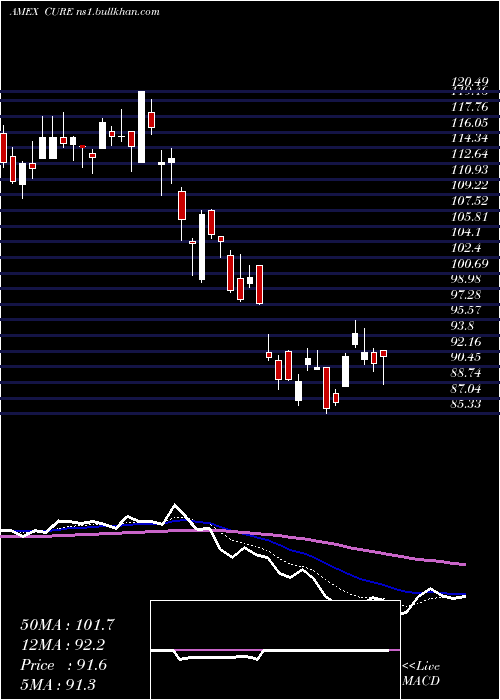
Task: Click the 107.52 price axis label
Action: (470, 200)
